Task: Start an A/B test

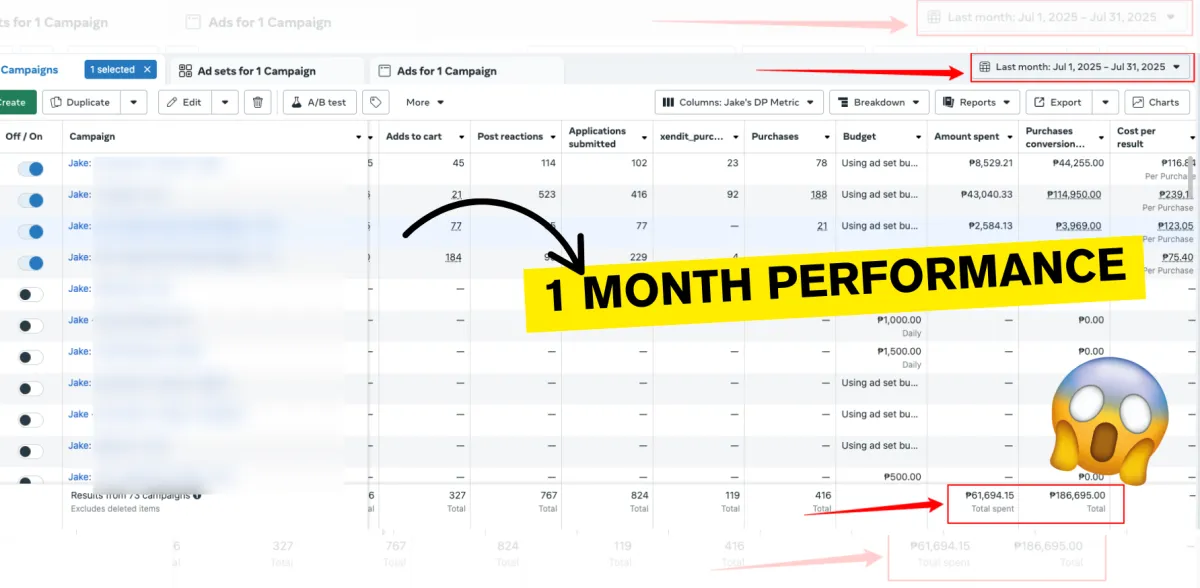Action: pos(320,102)
